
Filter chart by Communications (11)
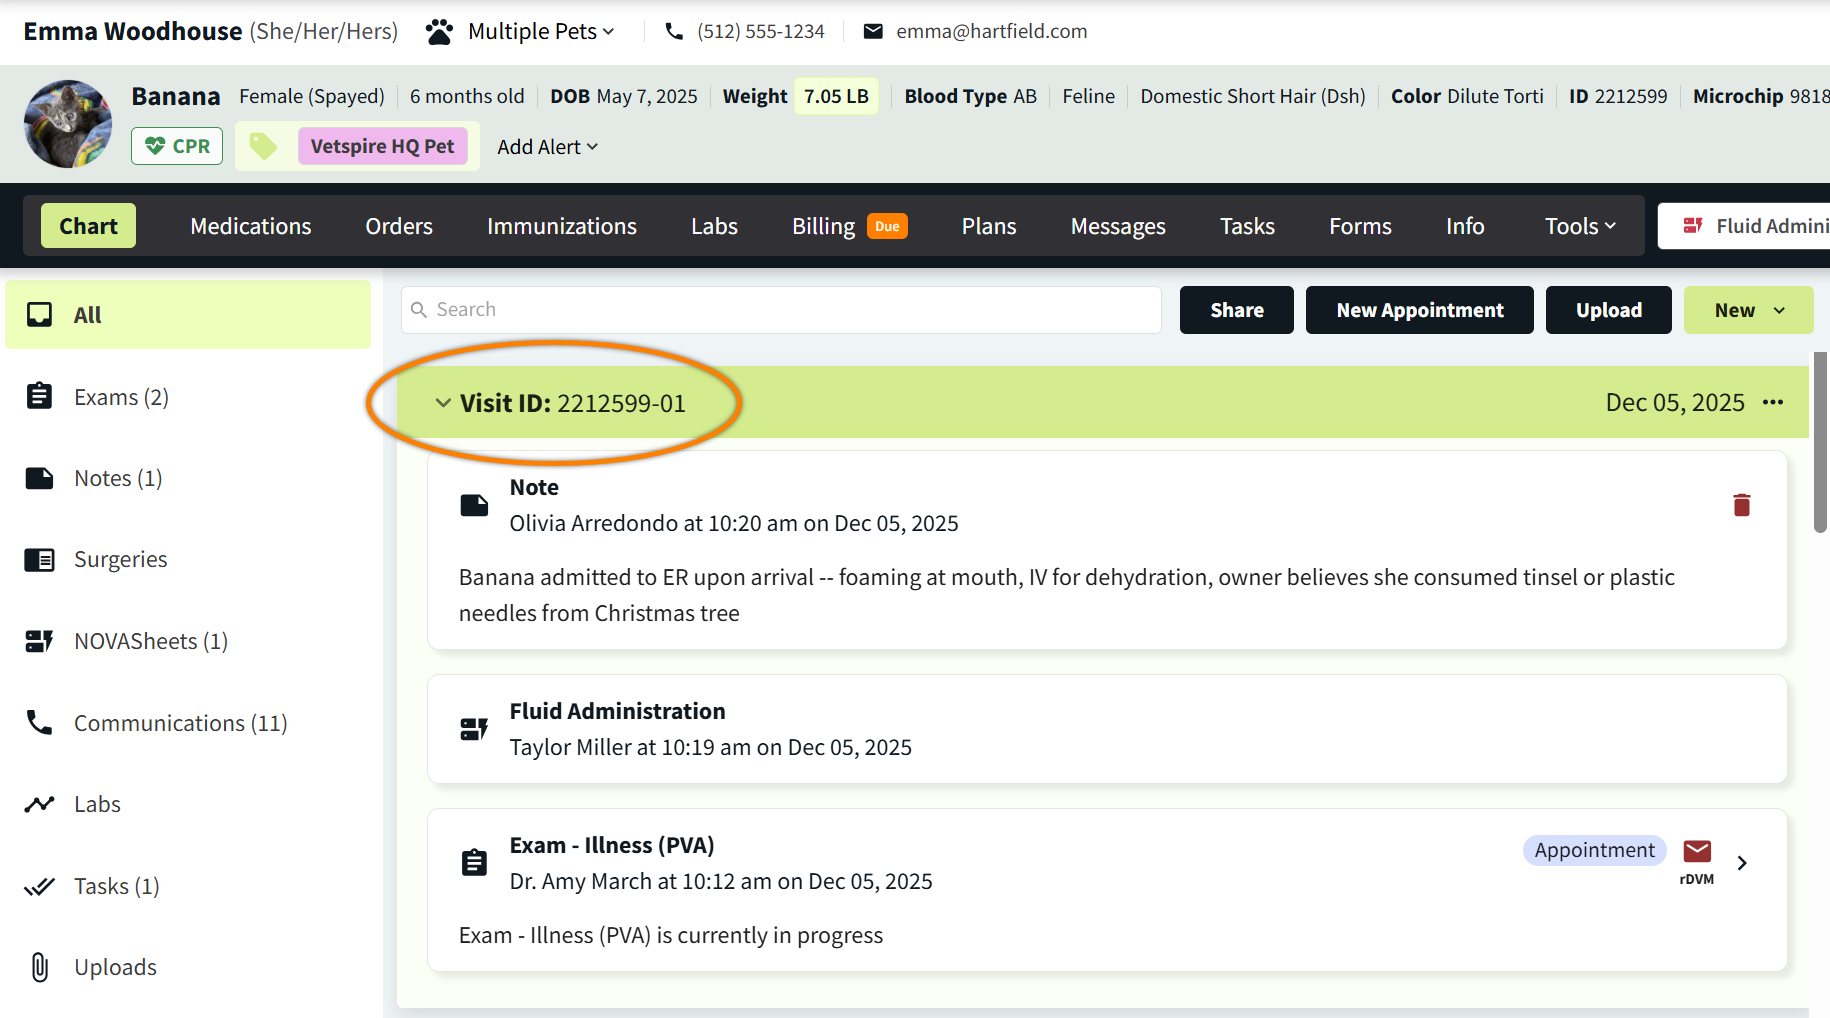tap(181, 723)
